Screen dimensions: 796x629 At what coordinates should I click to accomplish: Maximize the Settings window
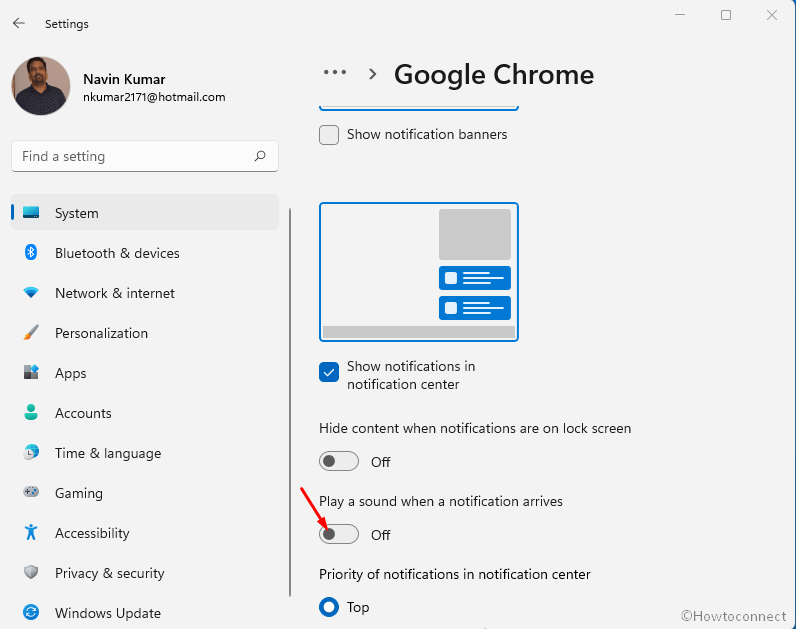click(726, 15)
